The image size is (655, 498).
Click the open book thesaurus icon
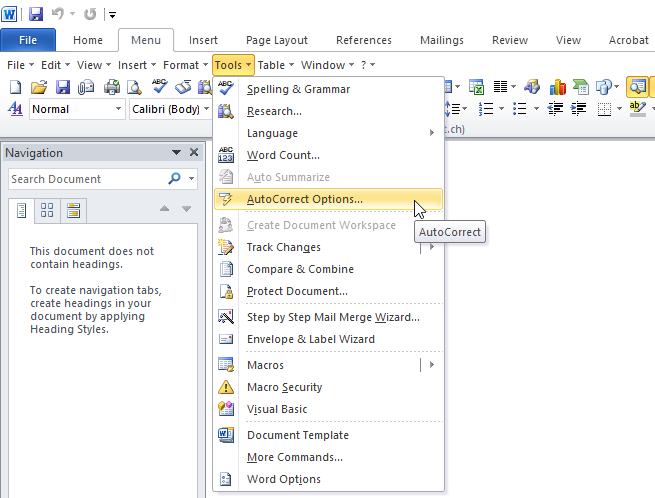183,87
